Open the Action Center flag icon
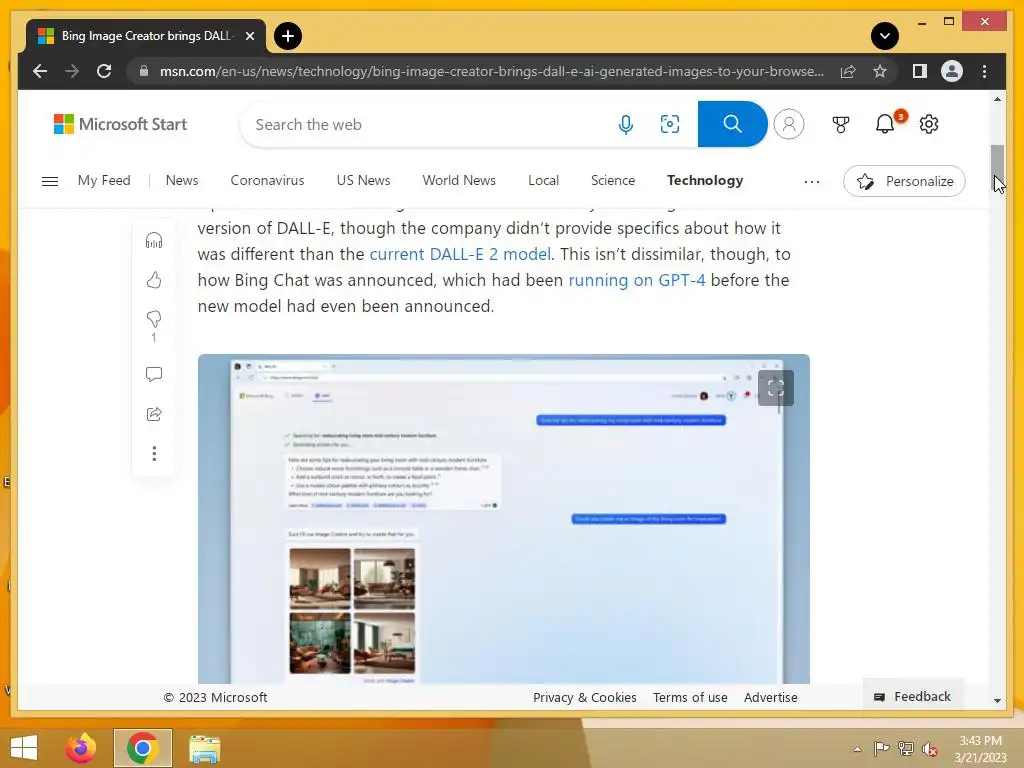Image resolution: width=1024 pixels, height=768 pixels. tap(881, 749)
